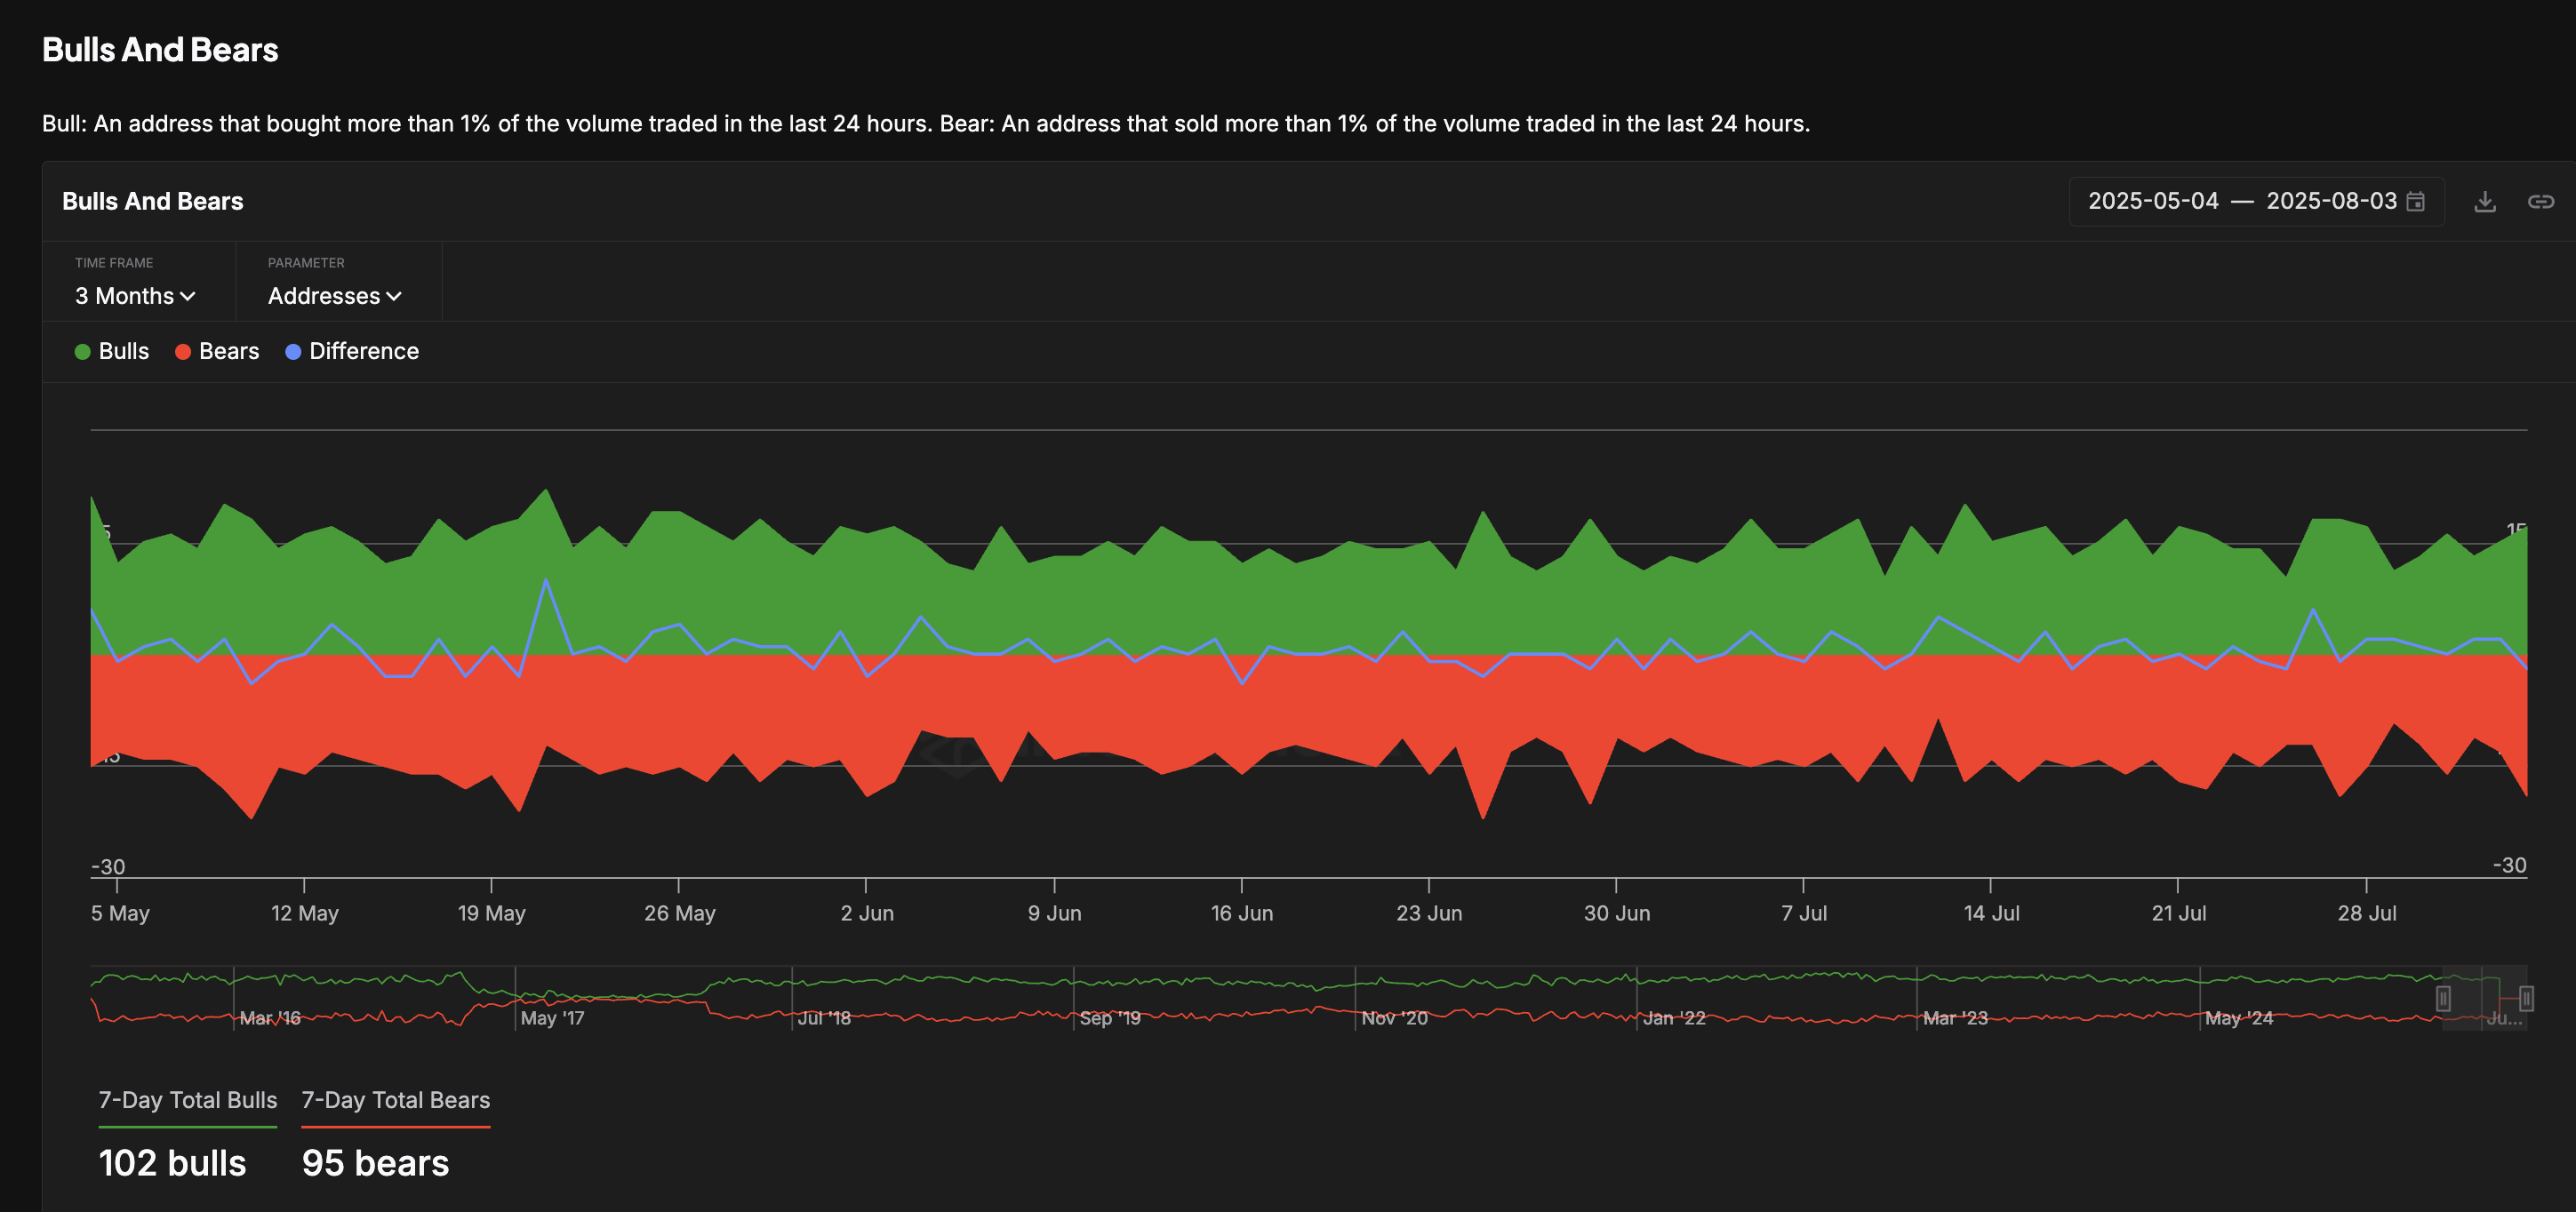
Task: Open the Addresses parameter dropdown
Action: coord(334,296)
